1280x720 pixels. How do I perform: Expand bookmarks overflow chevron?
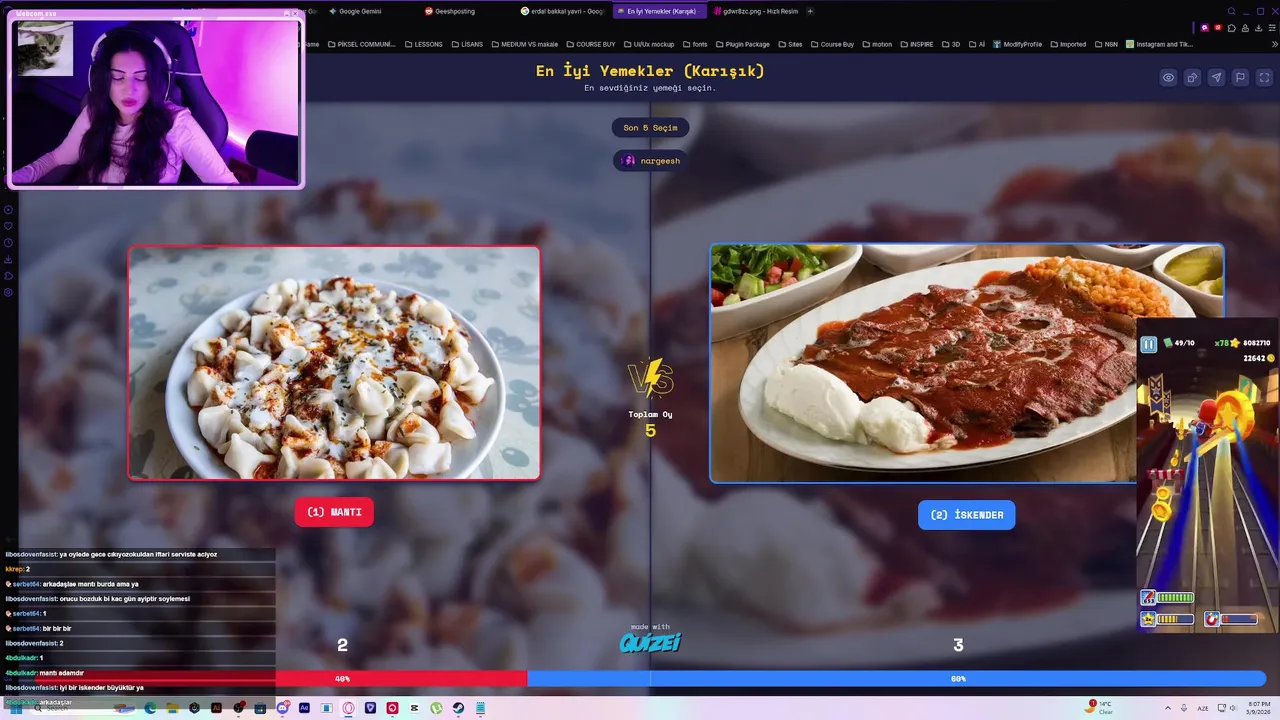pyautogui.click(x=1274, y=44)
